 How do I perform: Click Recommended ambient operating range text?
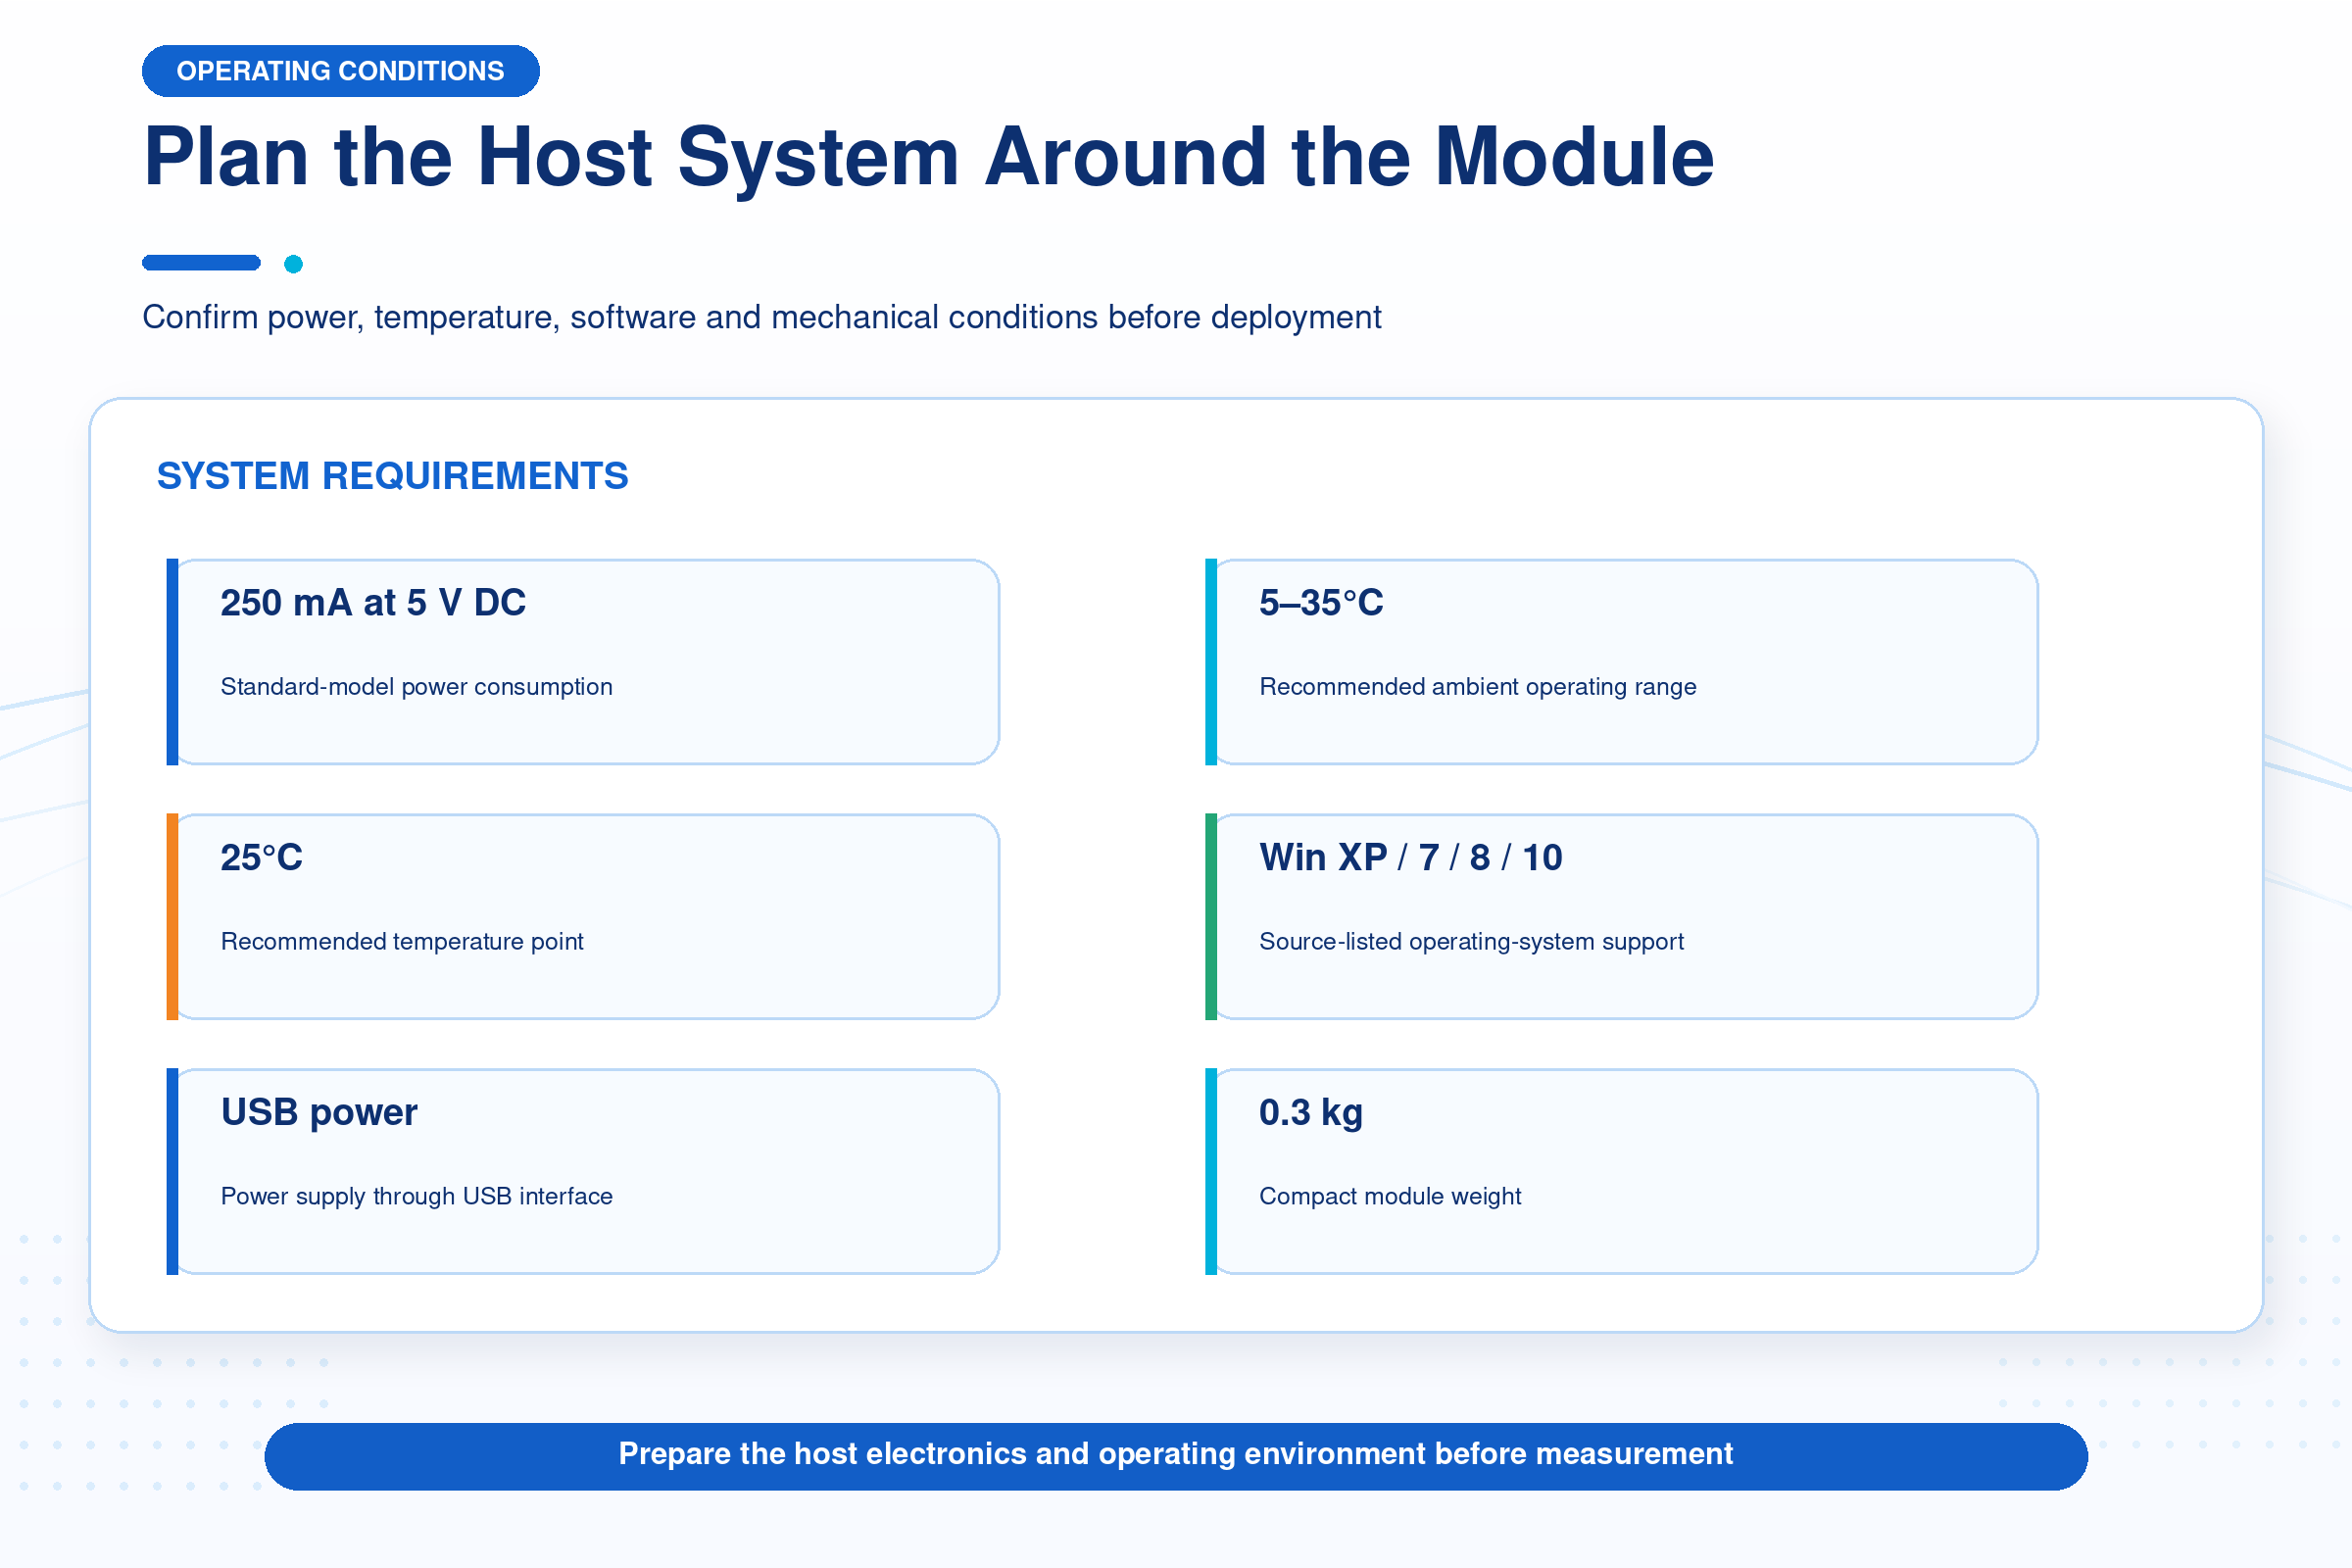(x=1478, y=687)
